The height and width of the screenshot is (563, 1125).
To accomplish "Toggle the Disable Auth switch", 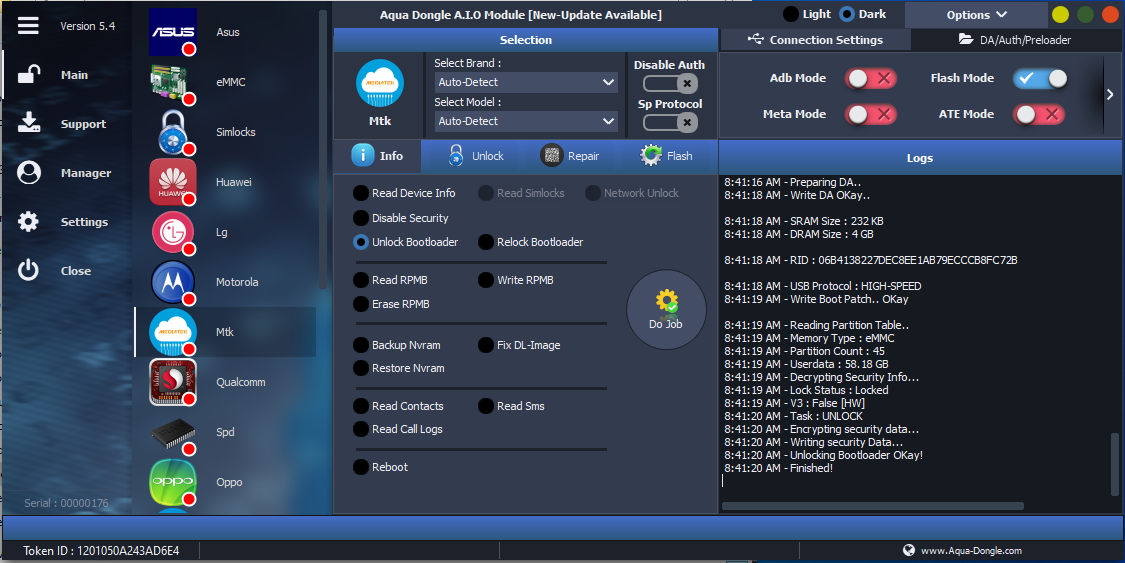I will coord(671,84).
